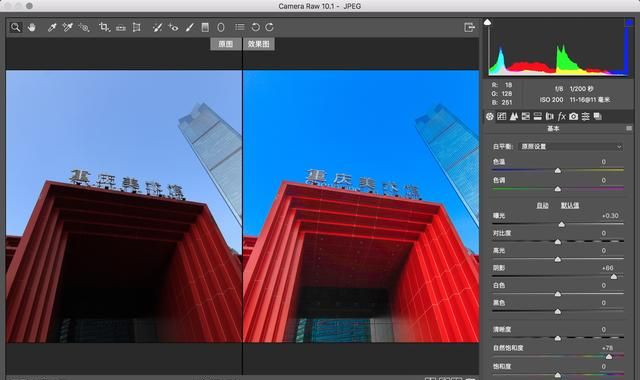
Task: Click the exposure slider handle
Action: click(562, 224)
